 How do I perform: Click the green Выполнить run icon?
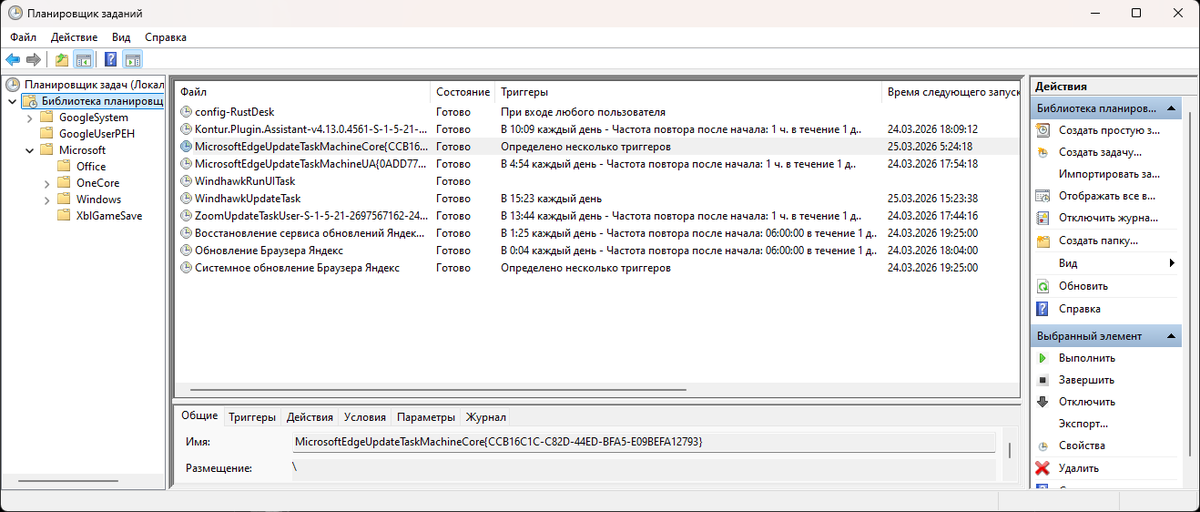point(1042,358)
